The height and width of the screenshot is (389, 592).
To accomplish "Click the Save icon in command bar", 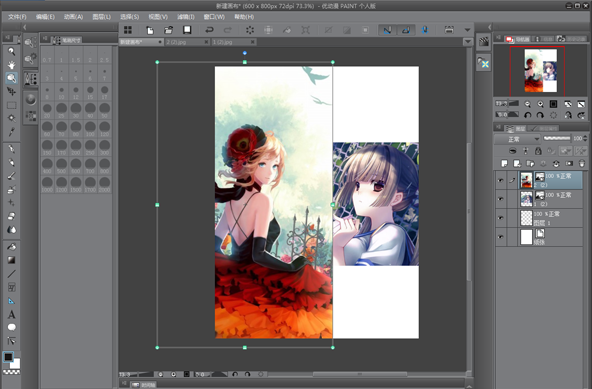I will (x=187, y=30).
